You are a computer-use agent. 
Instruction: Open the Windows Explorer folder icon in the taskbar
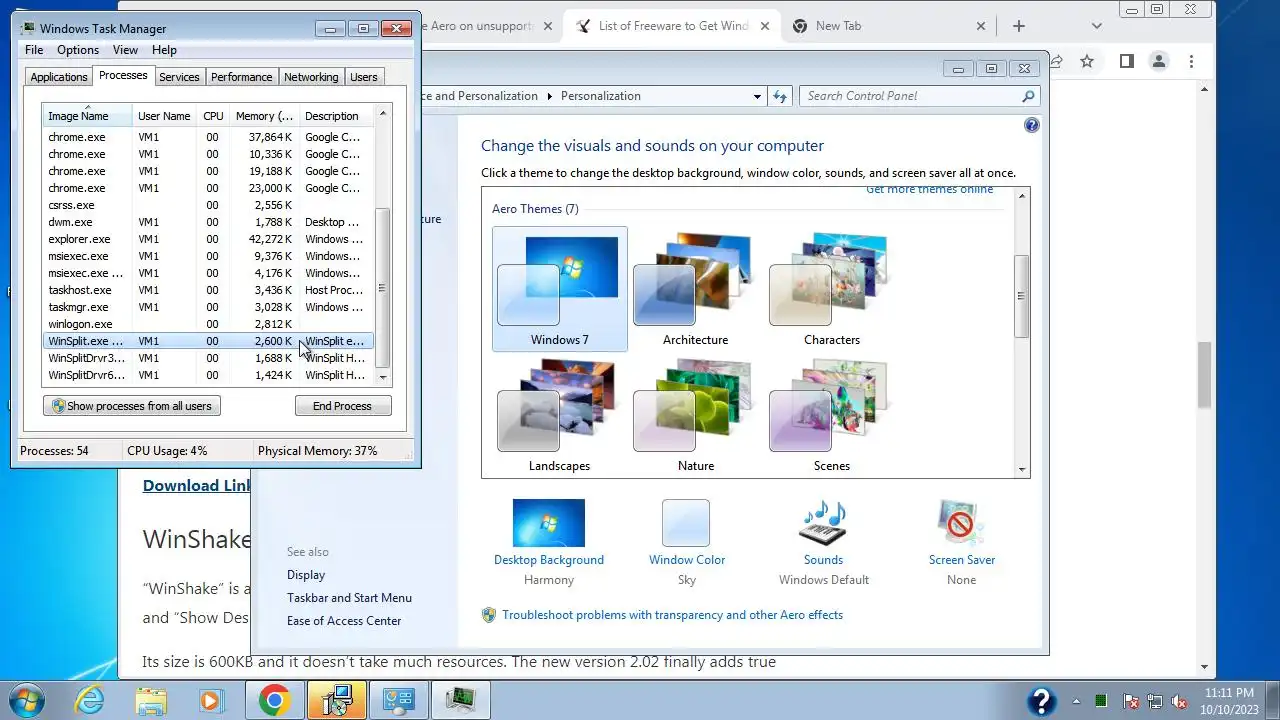pyautogui.click(x=151, y=700)
